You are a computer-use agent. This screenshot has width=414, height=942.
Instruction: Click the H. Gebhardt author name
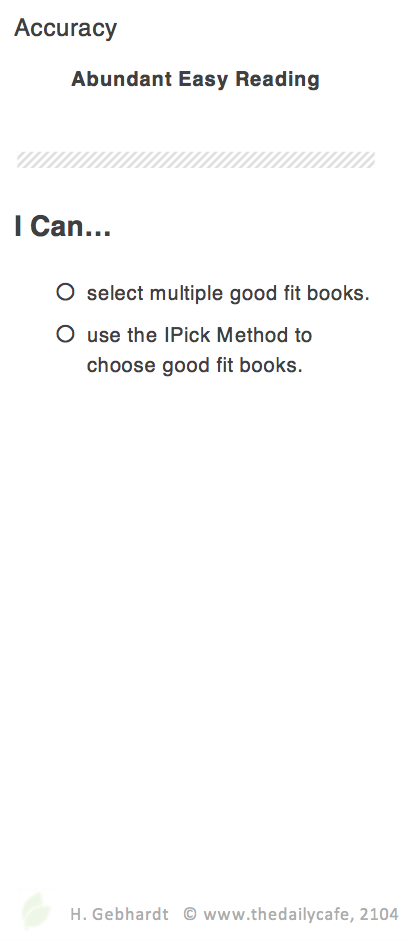[x=119, y=914]
